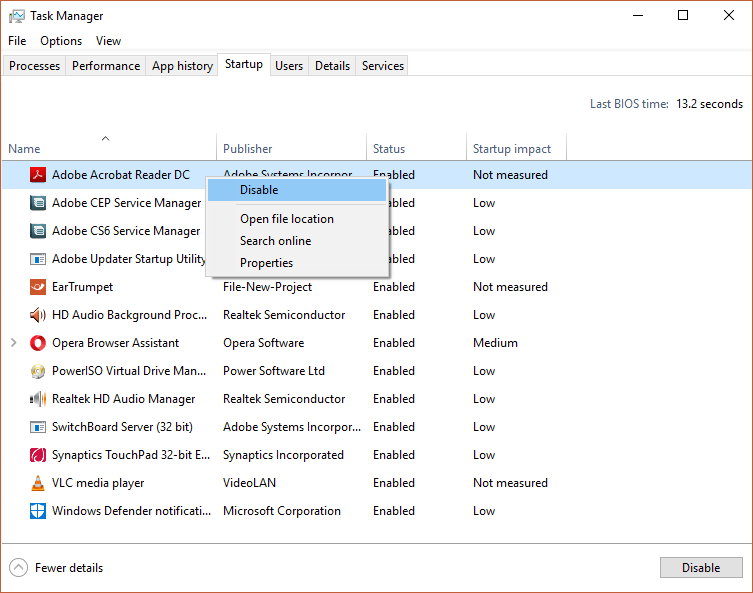Image resolution: width=753 pixels, height=593 pixels.
Task: Click the Synaptics TouchPad icon
Action: pos(38,455)
